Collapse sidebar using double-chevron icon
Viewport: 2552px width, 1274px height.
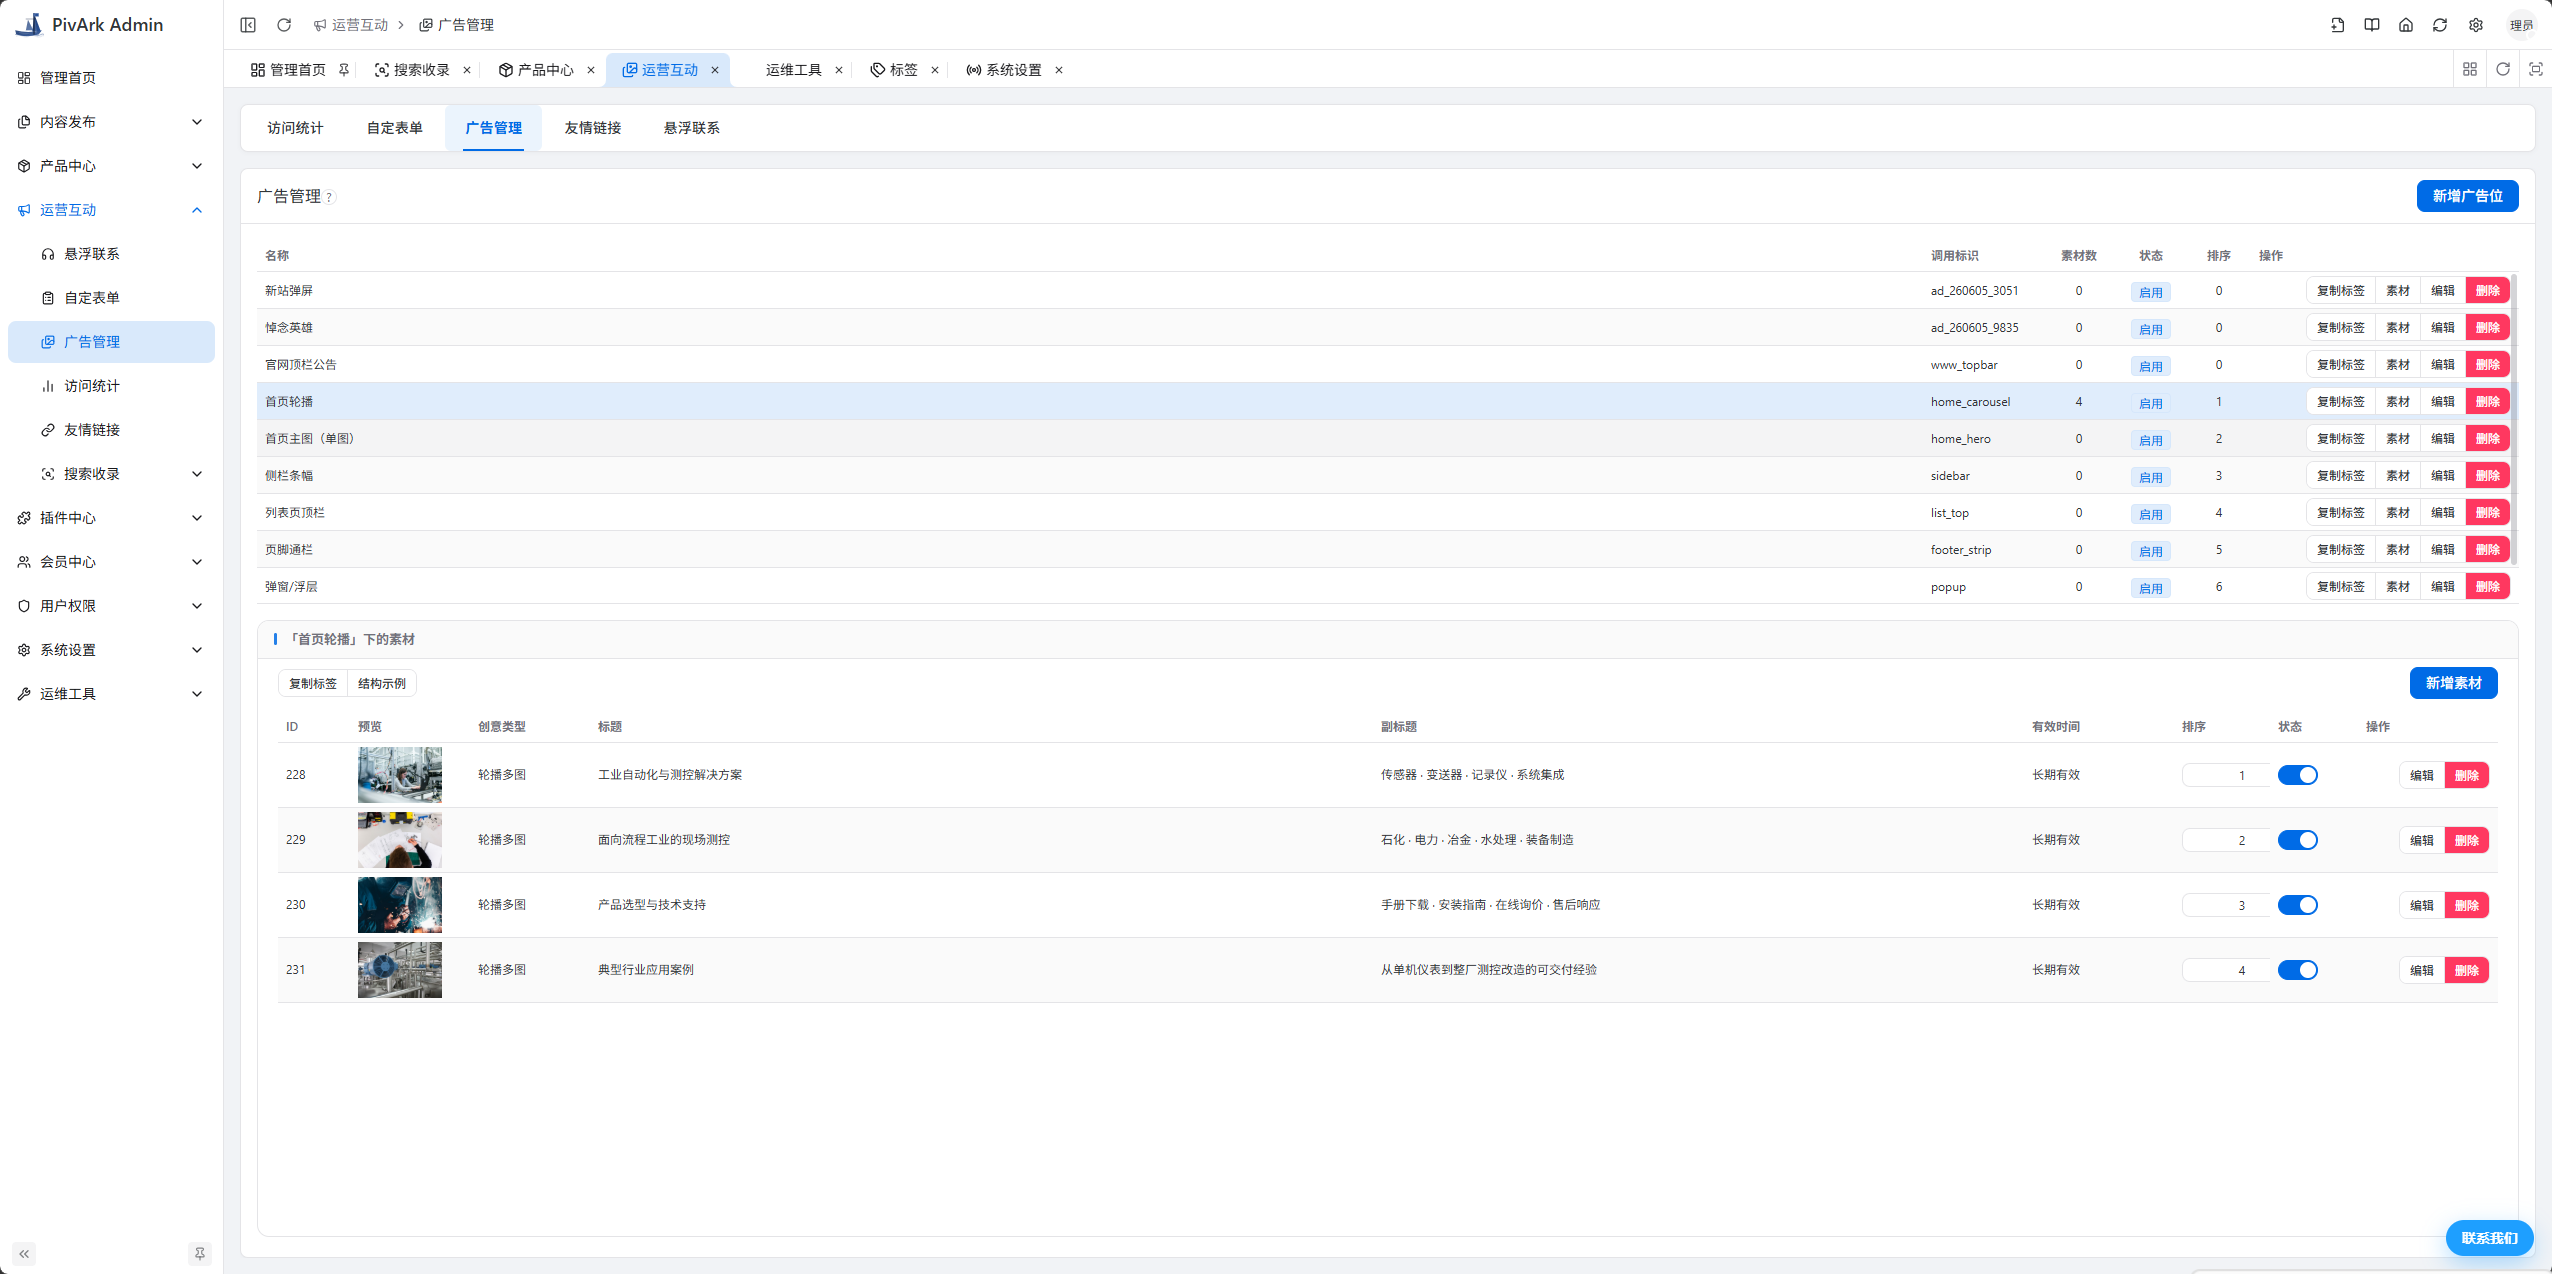click(x=24, y=1253)
